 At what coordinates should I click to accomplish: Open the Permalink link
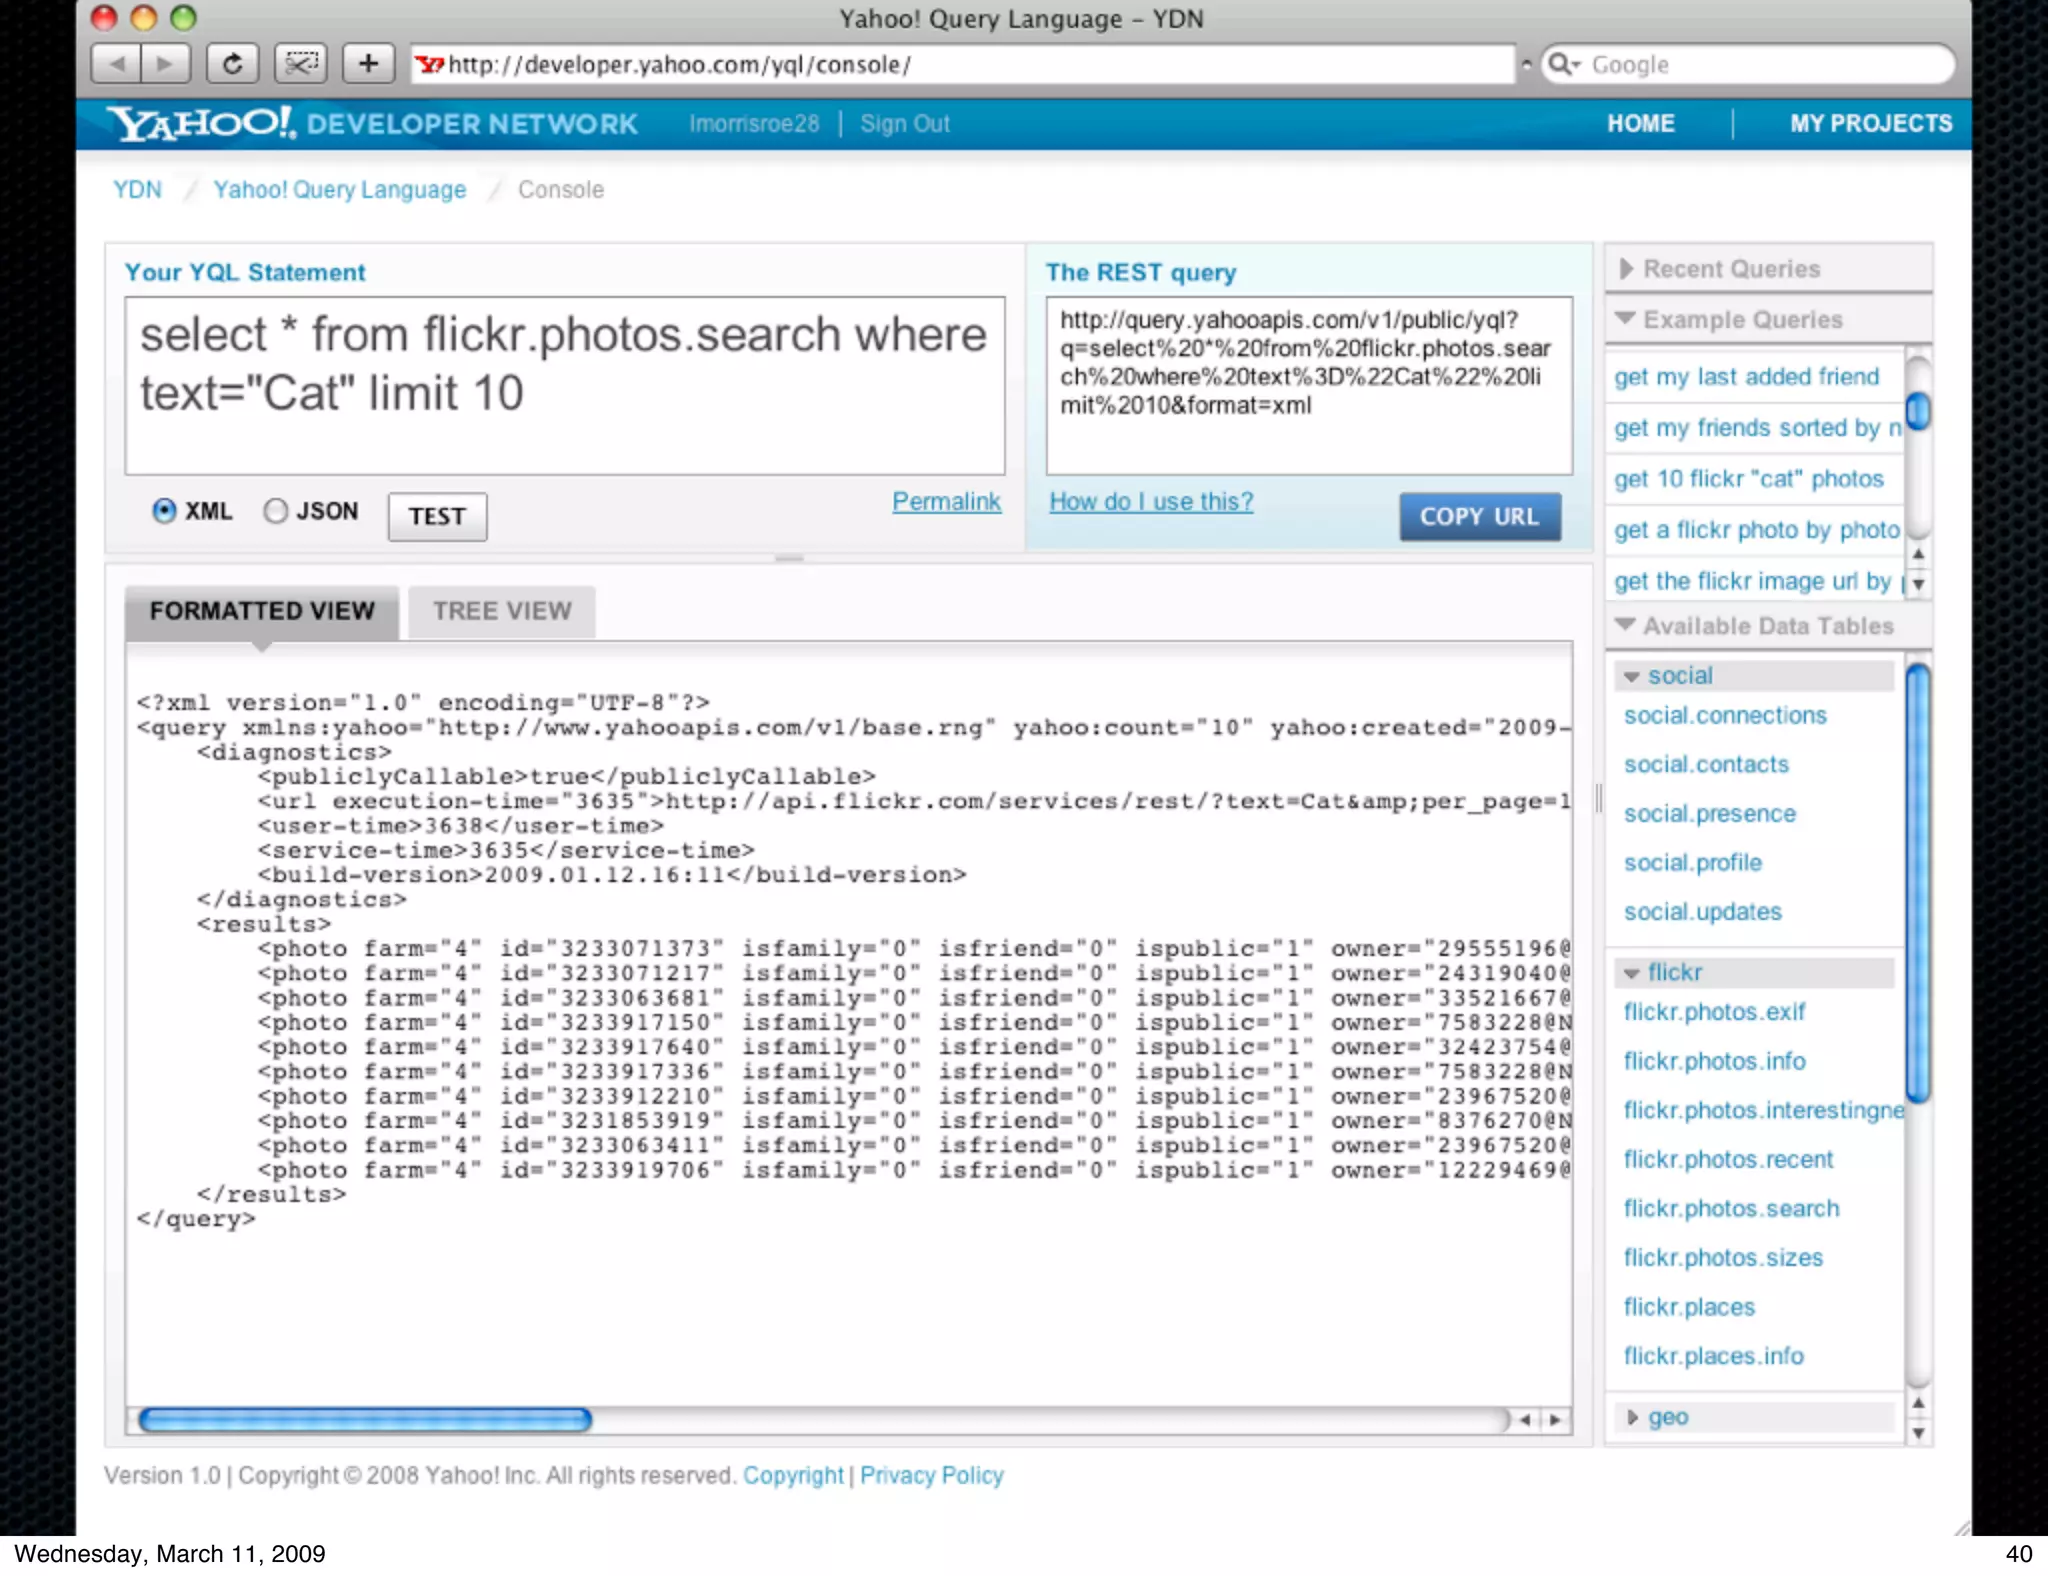pos(946,502)
